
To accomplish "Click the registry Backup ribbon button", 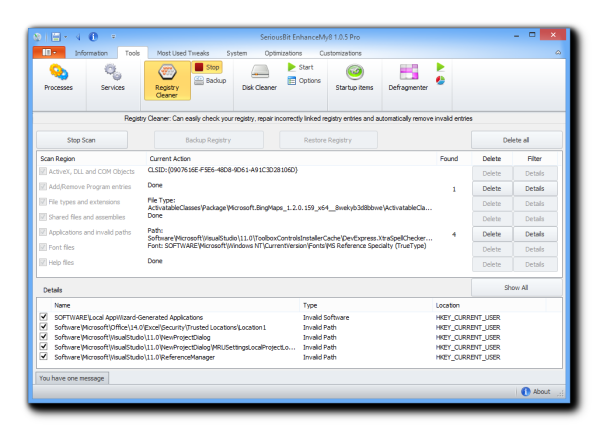I will (210, 81).
